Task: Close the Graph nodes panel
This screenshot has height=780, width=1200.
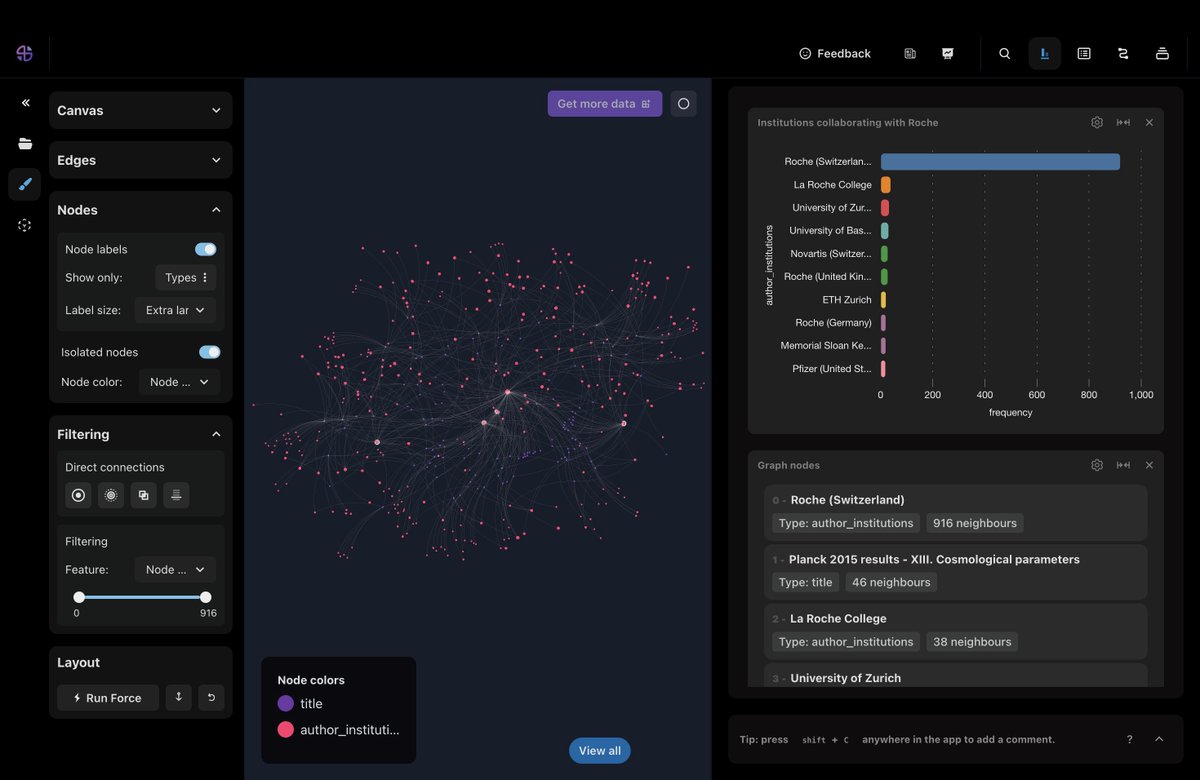Action: click(1149, 465)
